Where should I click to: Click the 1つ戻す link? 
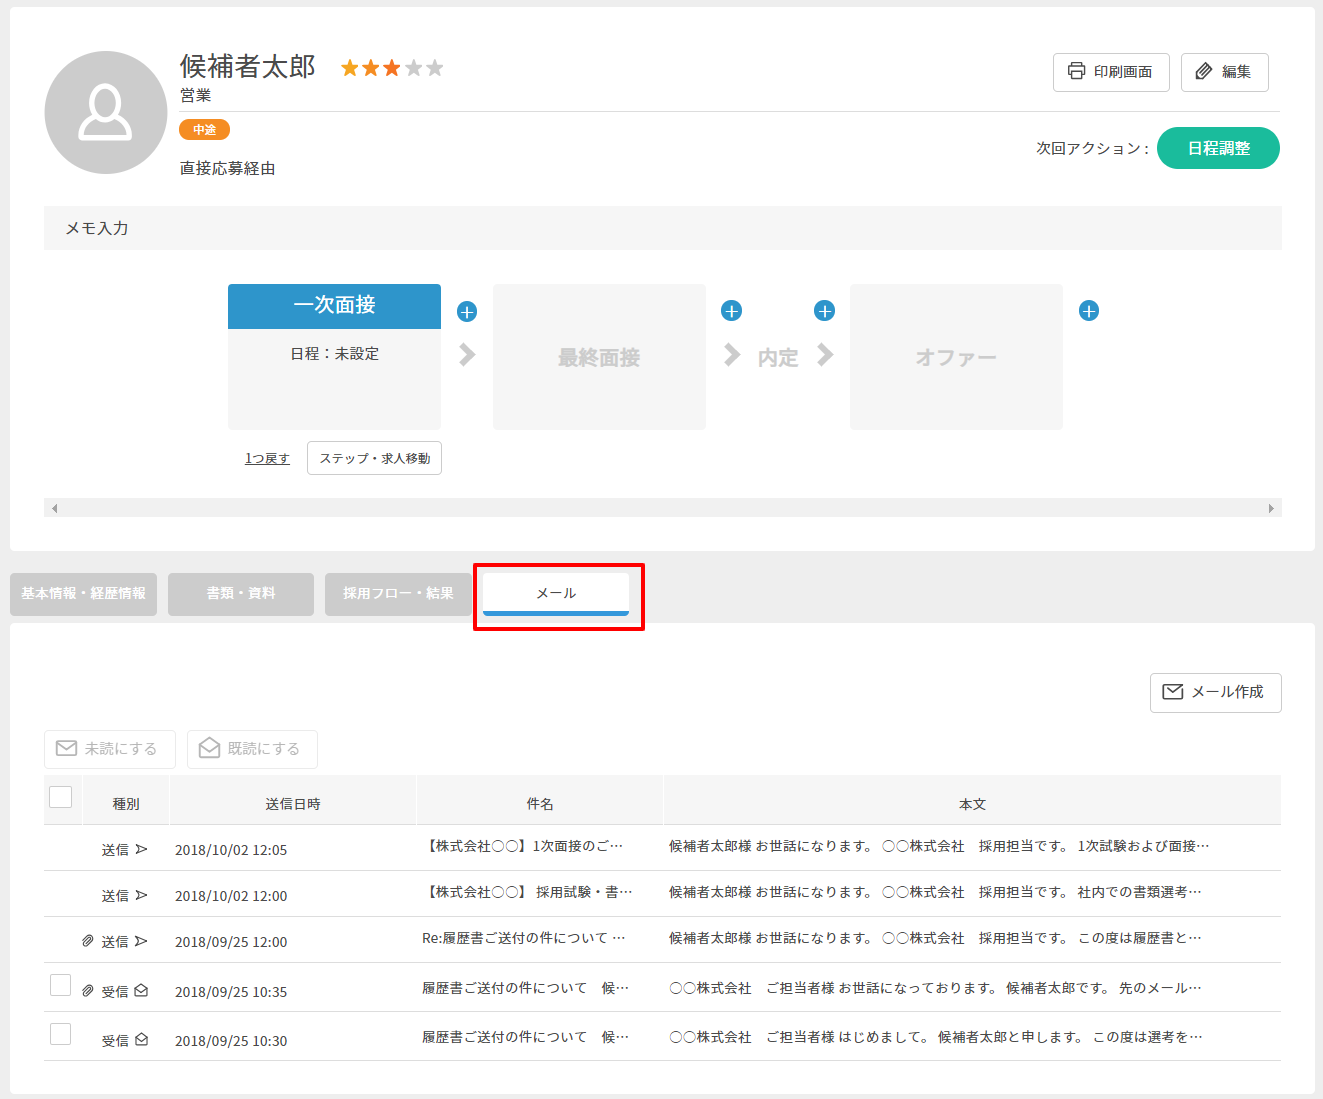[267, 458]
